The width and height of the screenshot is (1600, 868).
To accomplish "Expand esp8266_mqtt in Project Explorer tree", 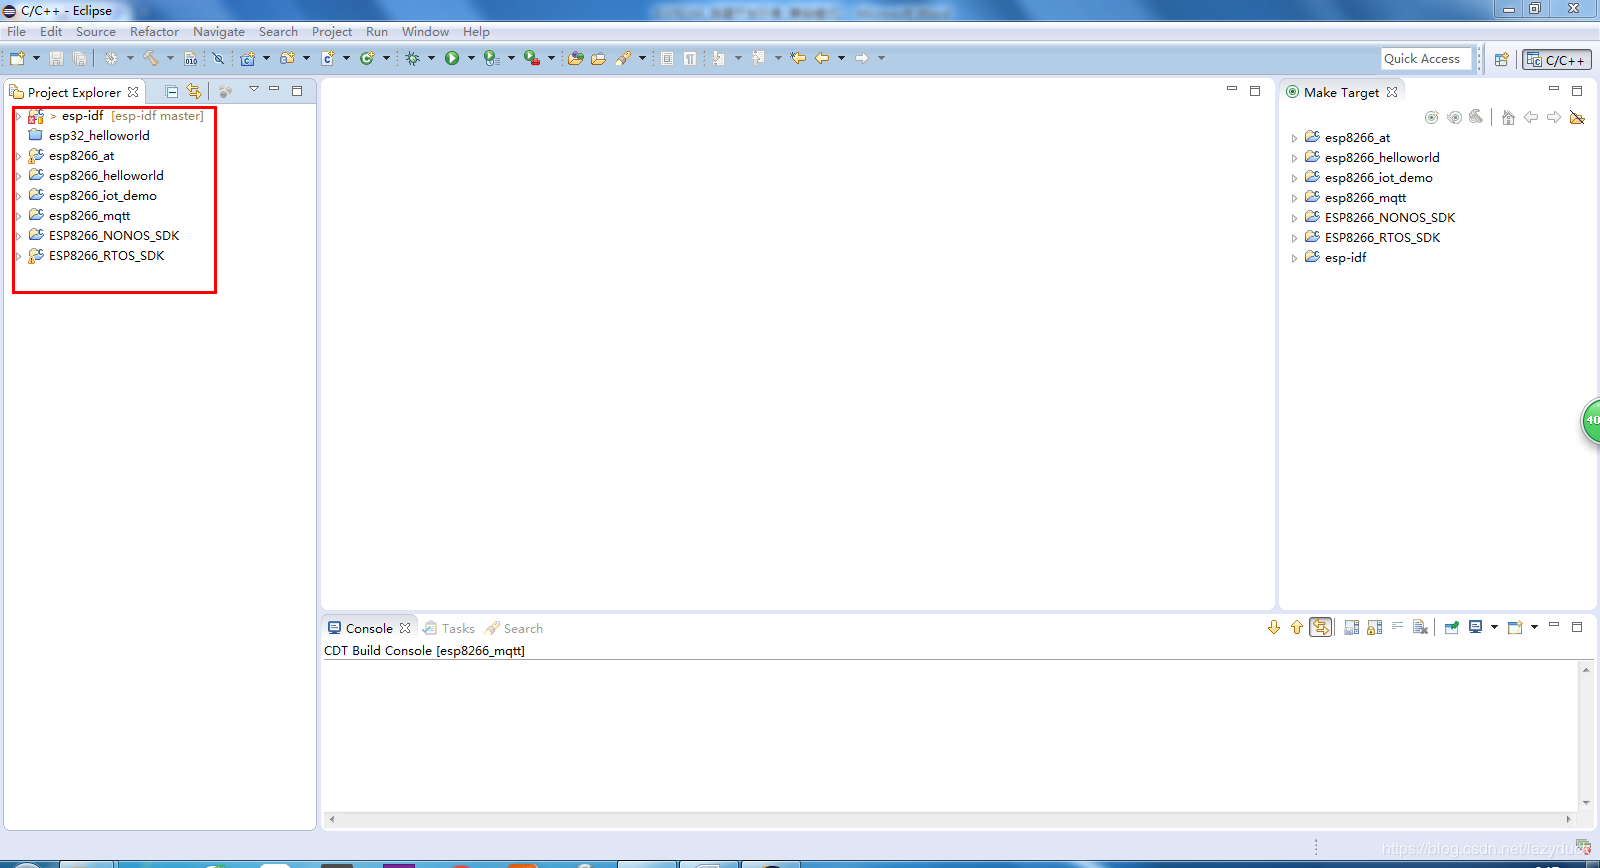I will tap(19, 216).
